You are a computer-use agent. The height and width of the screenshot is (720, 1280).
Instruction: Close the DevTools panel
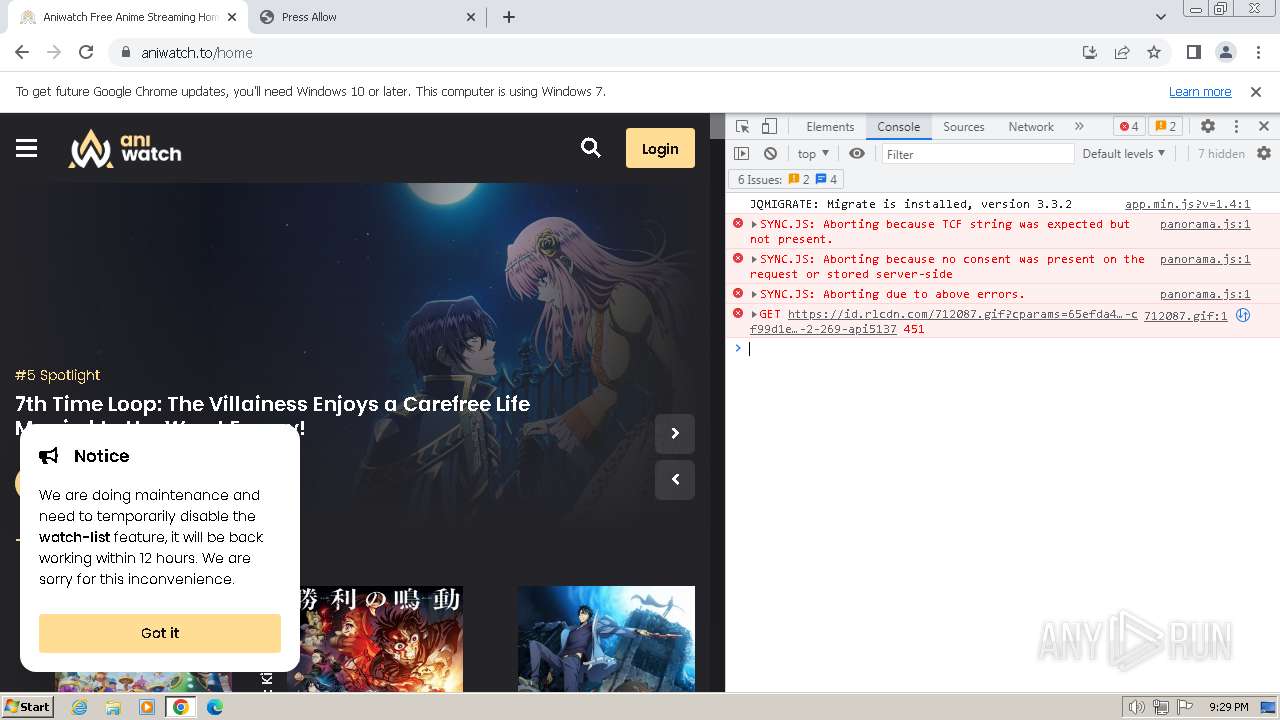click(x=1264, y=126)
